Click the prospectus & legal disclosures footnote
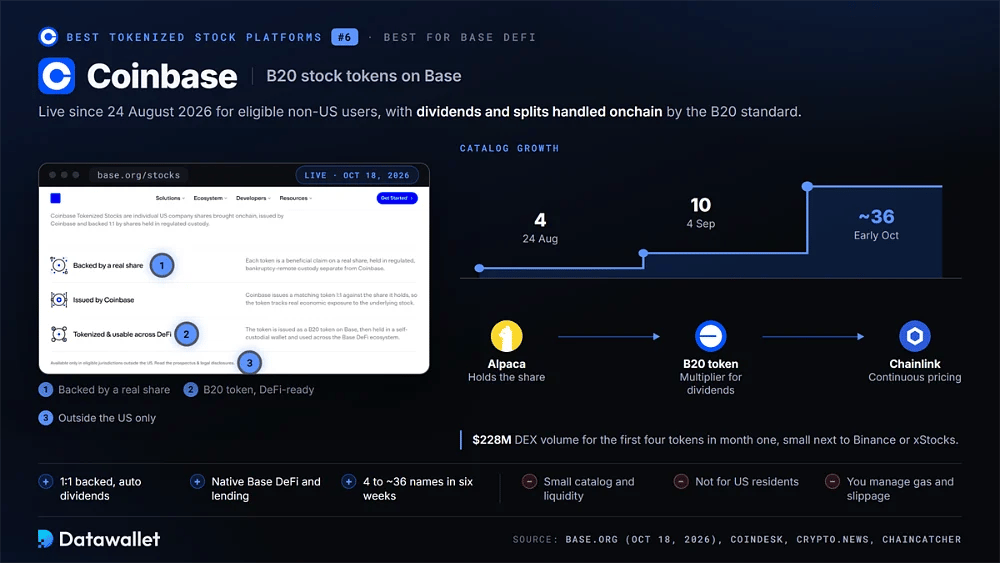 tap(142, 363)
